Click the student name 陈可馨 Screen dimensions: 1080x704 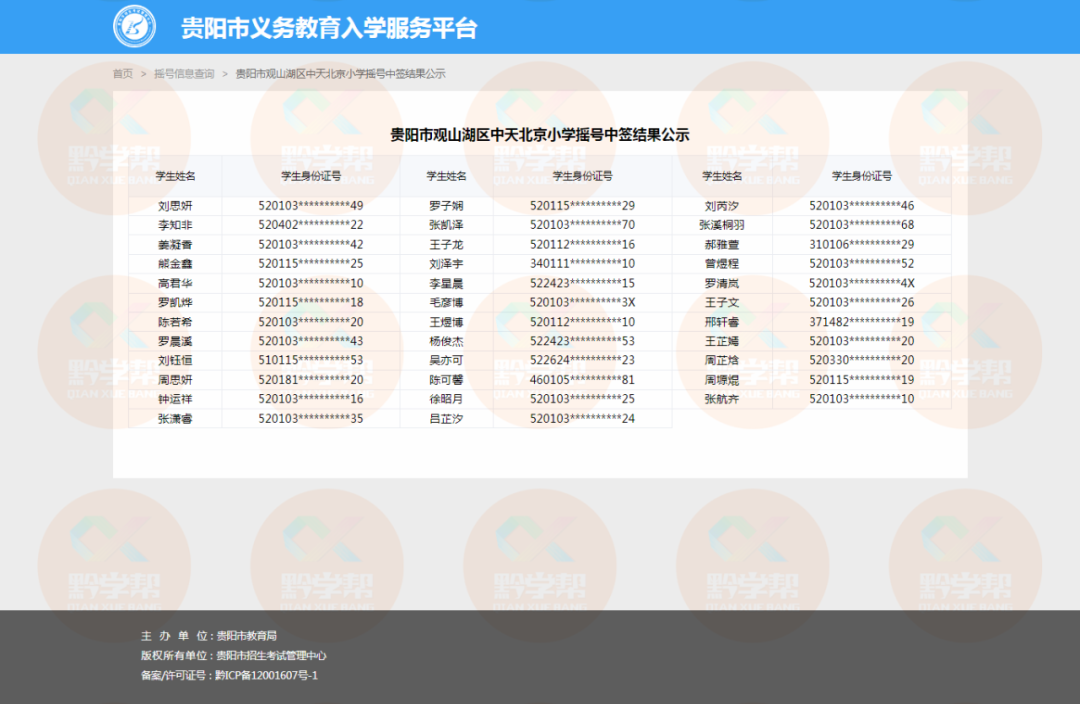446,380
